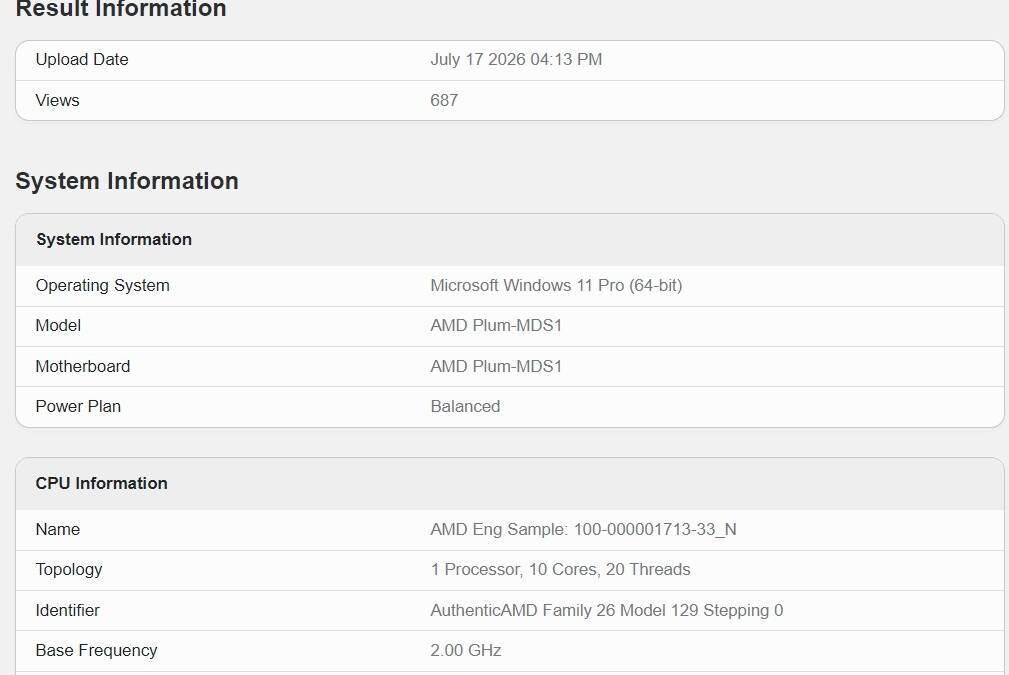Select the Upload Date label
1009x675 pixels.
(x=82, y=59)
